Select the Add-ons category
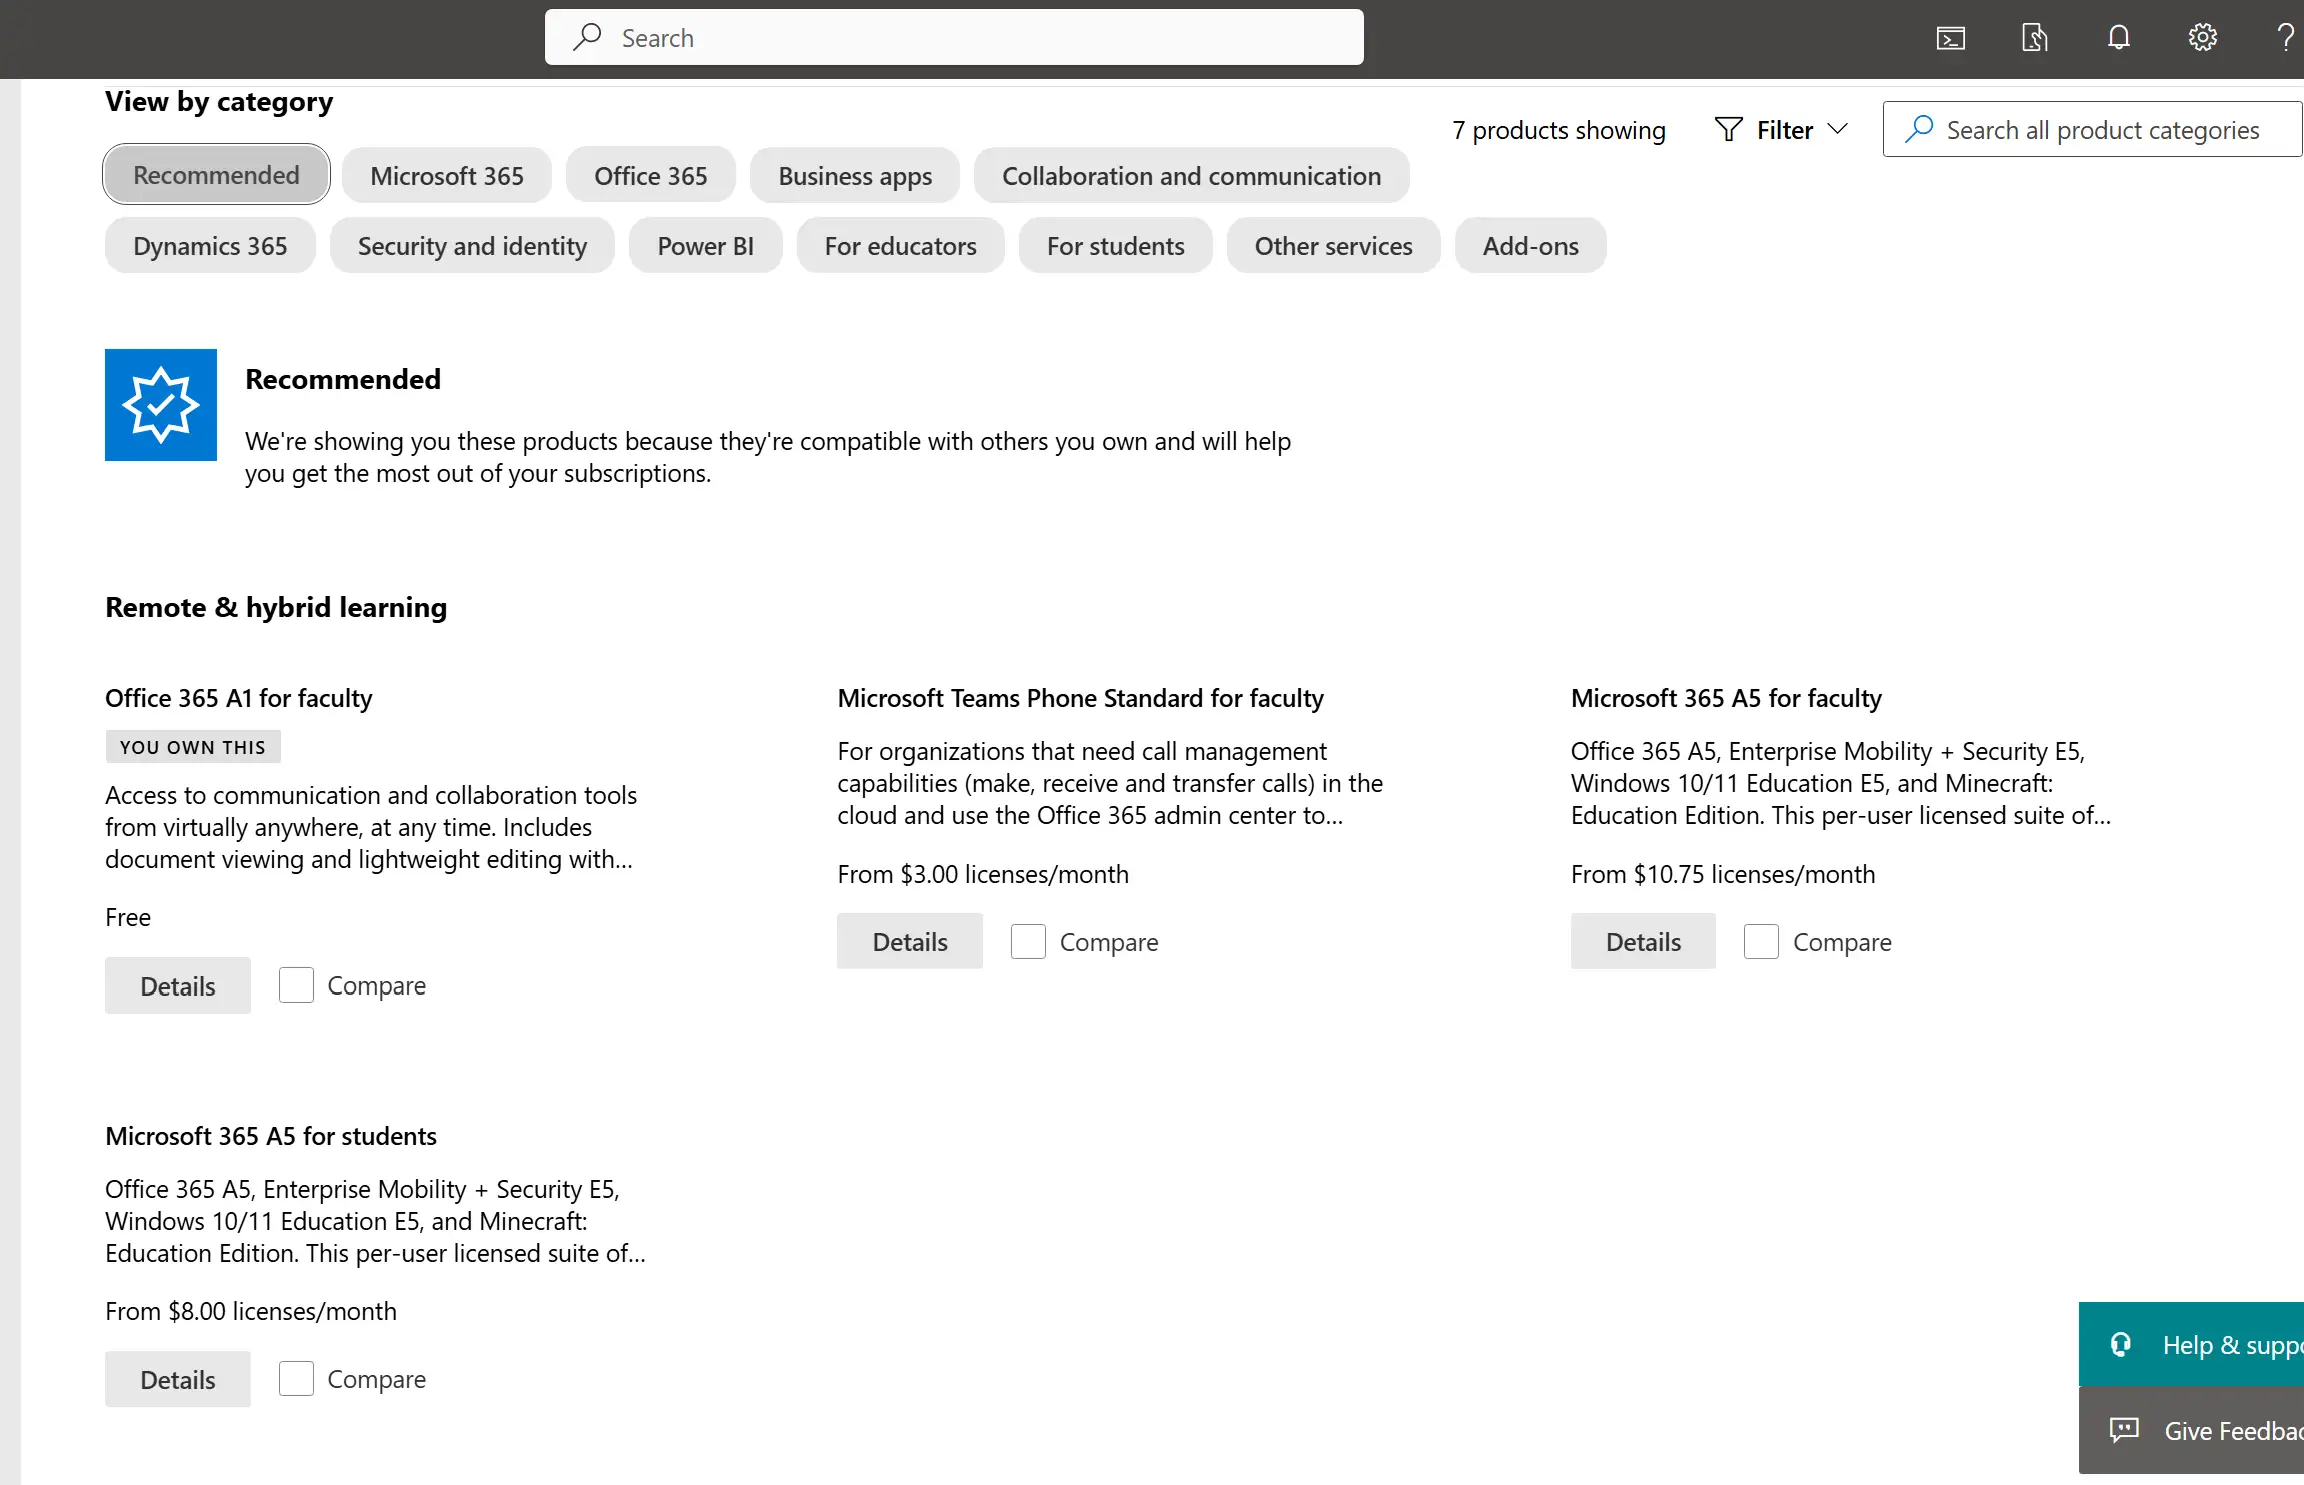This screenshot has width=2304, height=1485. pyautogui.click(x=1530, y=245)
